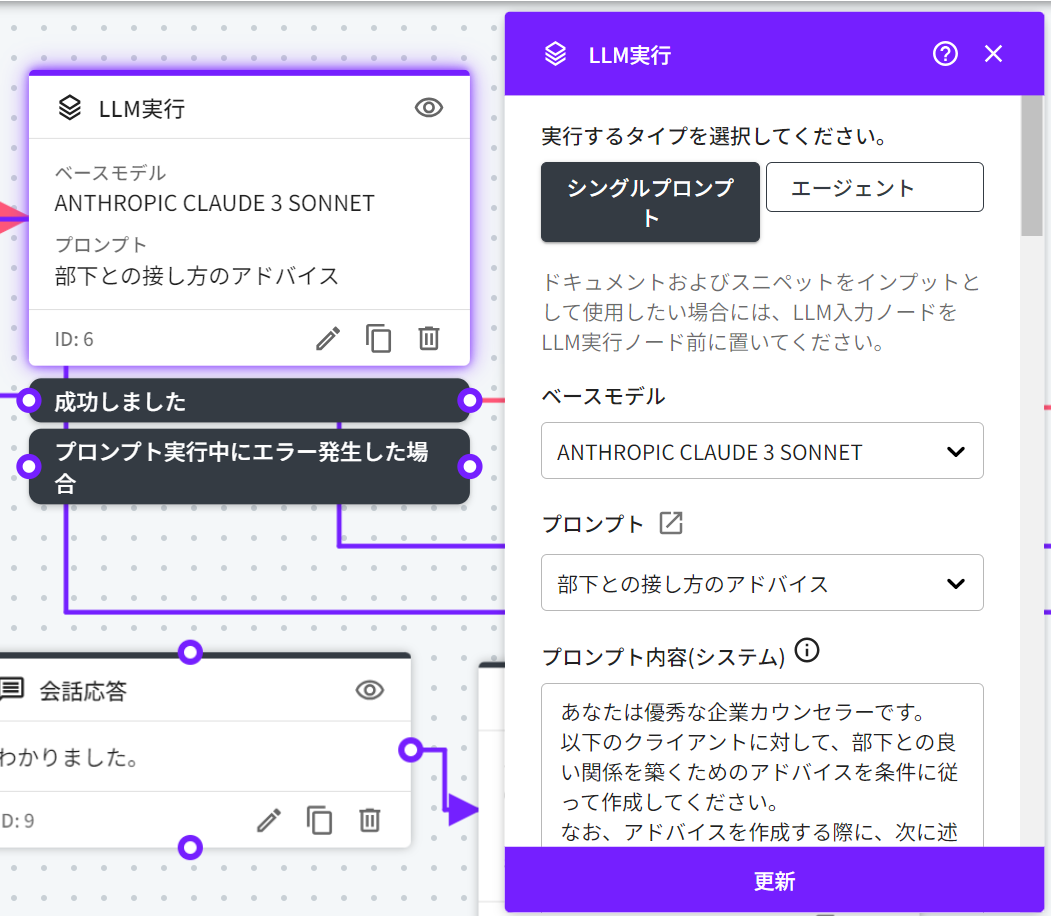The width and height of the screenshot is (1051, 916).
Task: Toggle the eye icon on LLM実行 node
Action: [x=429, y=108]
